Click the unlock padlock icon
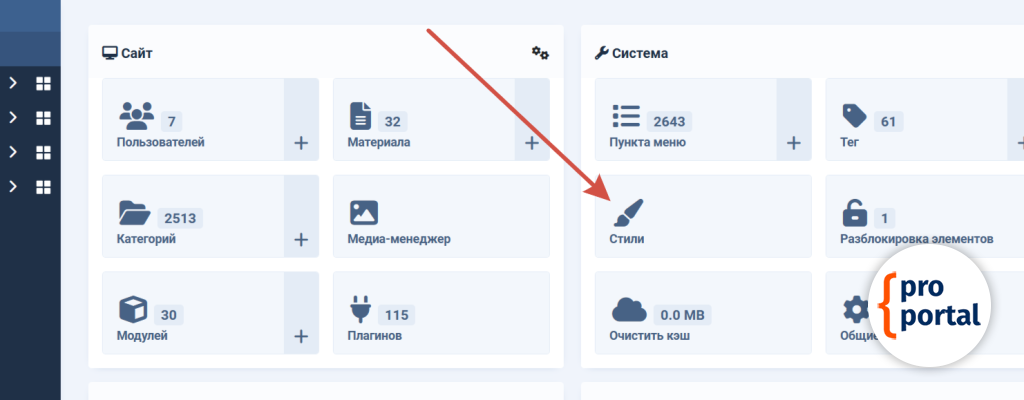 [x=854, y=213]
